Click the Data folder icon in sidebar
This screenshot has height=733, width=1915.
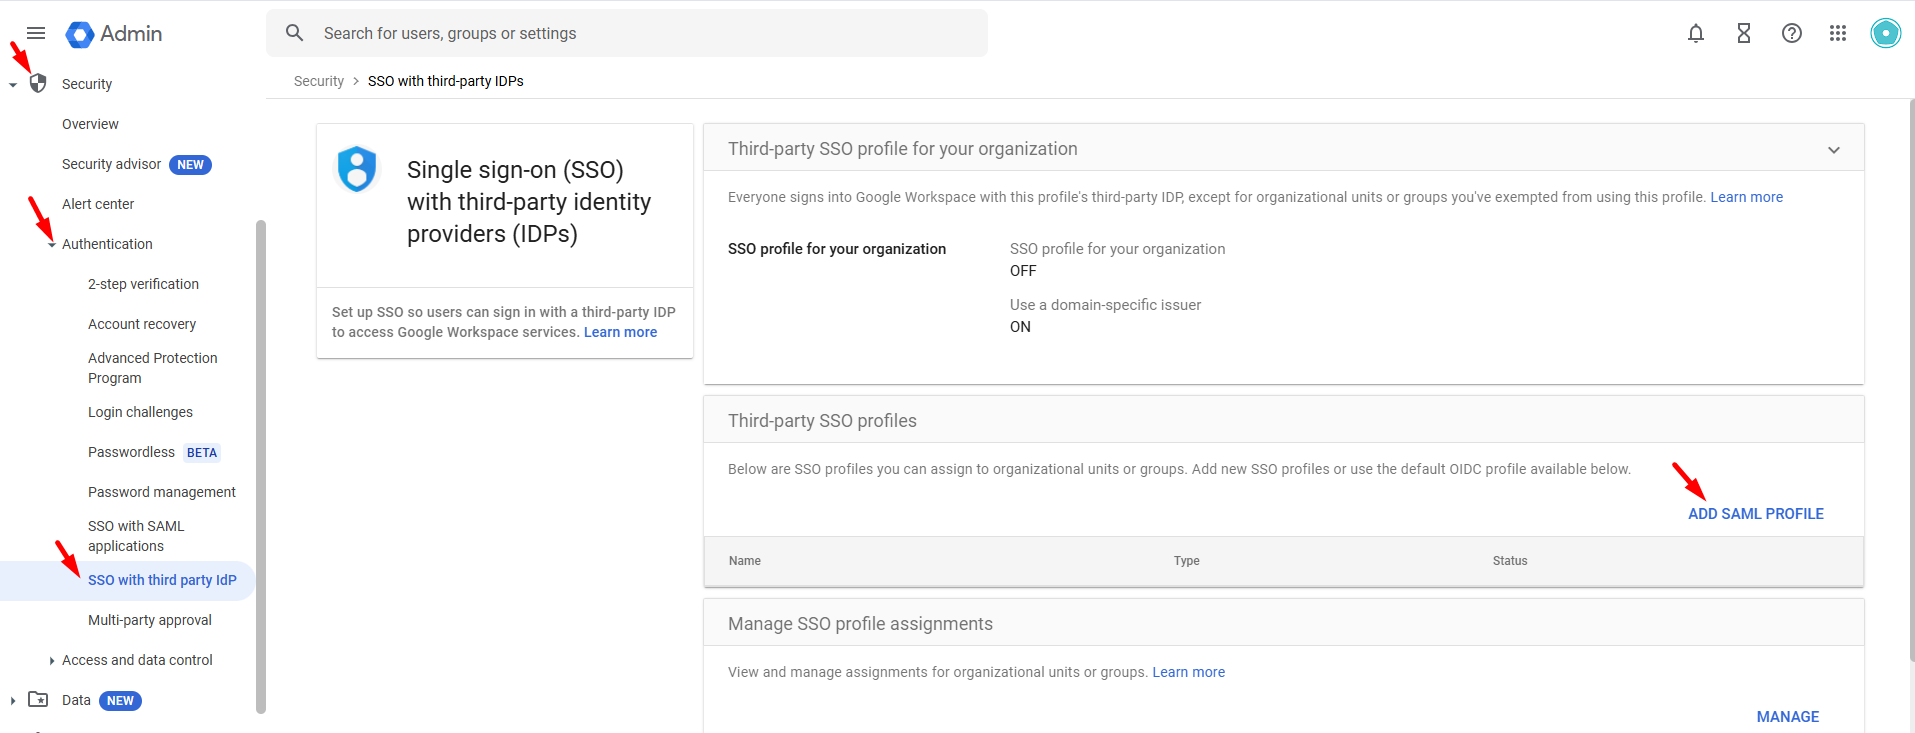[38, 700]
